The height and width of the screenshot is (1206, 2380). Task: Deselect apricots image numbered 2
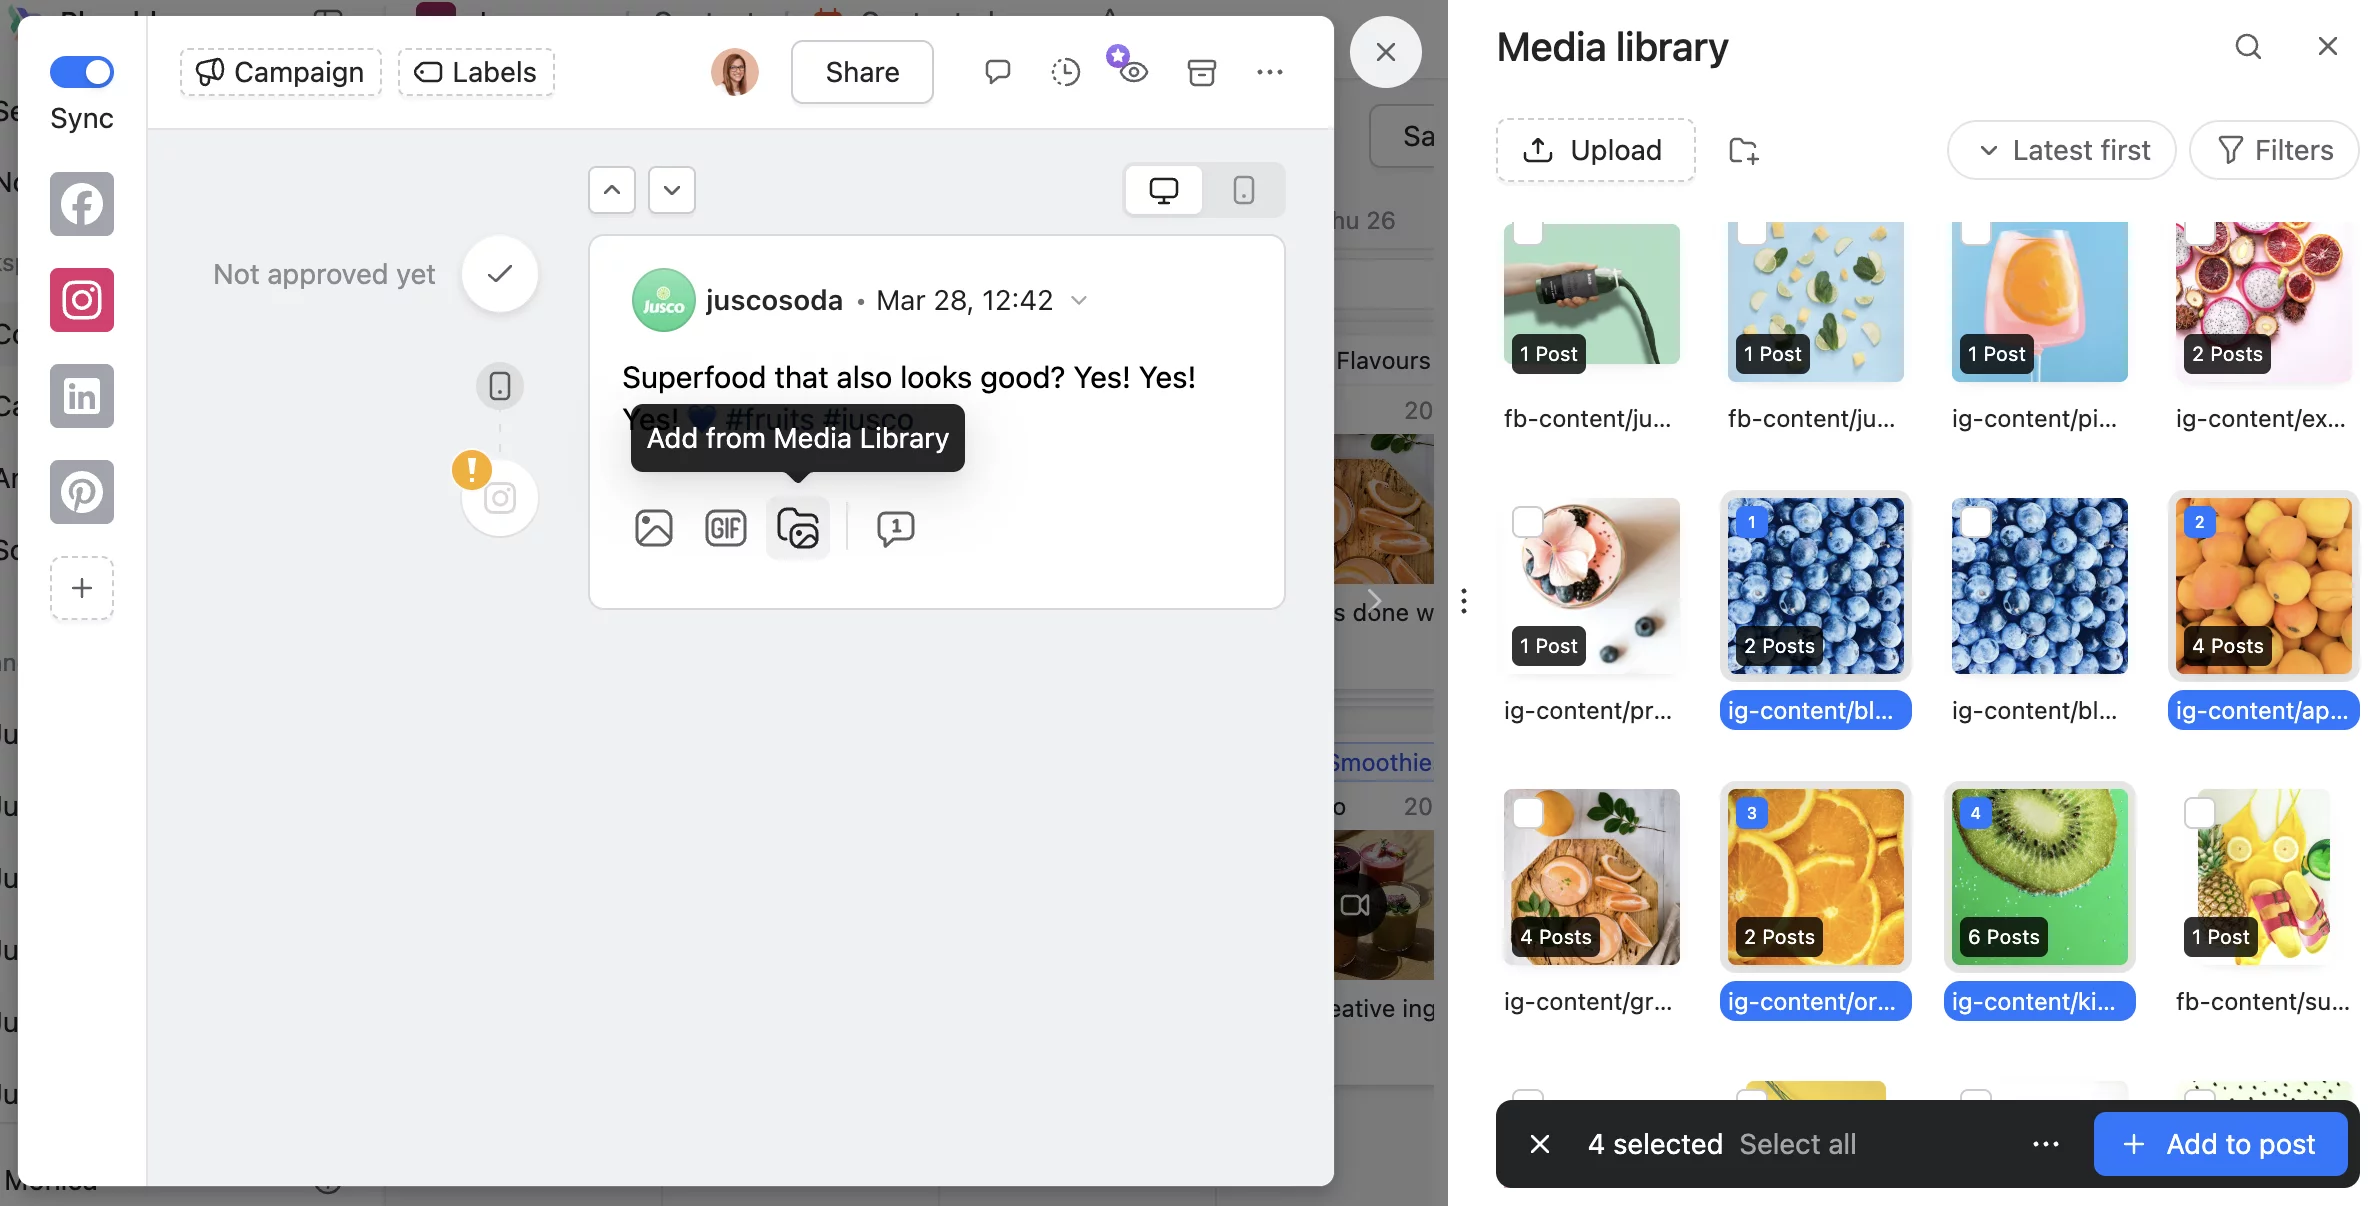(2200, 522)
